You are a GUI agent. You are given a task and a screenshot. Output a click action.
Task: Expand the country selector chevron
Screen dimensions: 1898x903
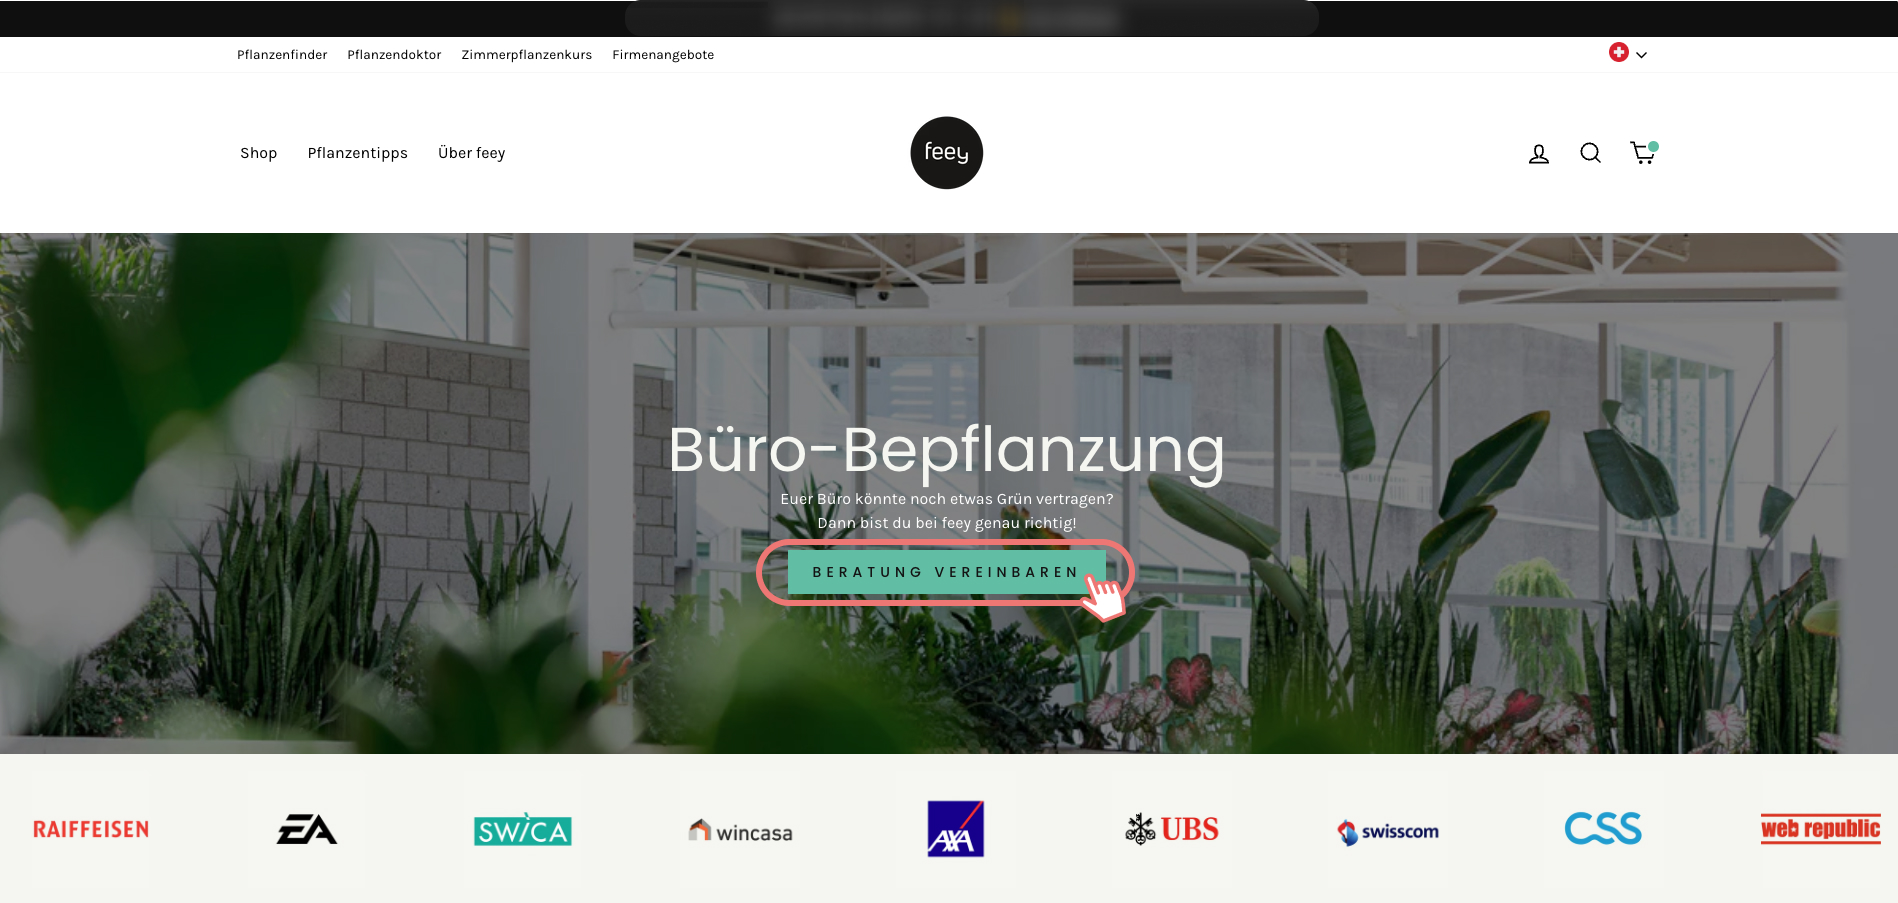[1641, 55]
